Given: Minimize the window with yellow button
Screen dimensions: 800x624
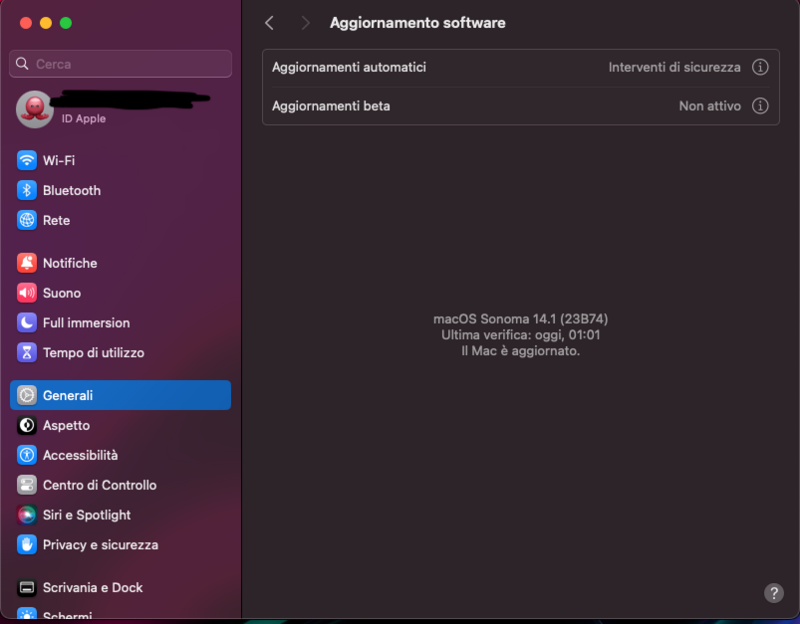Looking at the screenshot, I should (x=46, y=23).
